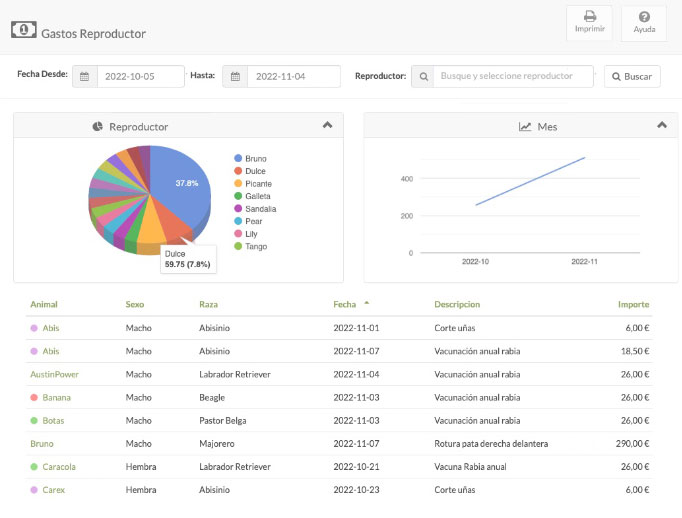Collapse the Reproductor chart panel

(x=327, y=125)
